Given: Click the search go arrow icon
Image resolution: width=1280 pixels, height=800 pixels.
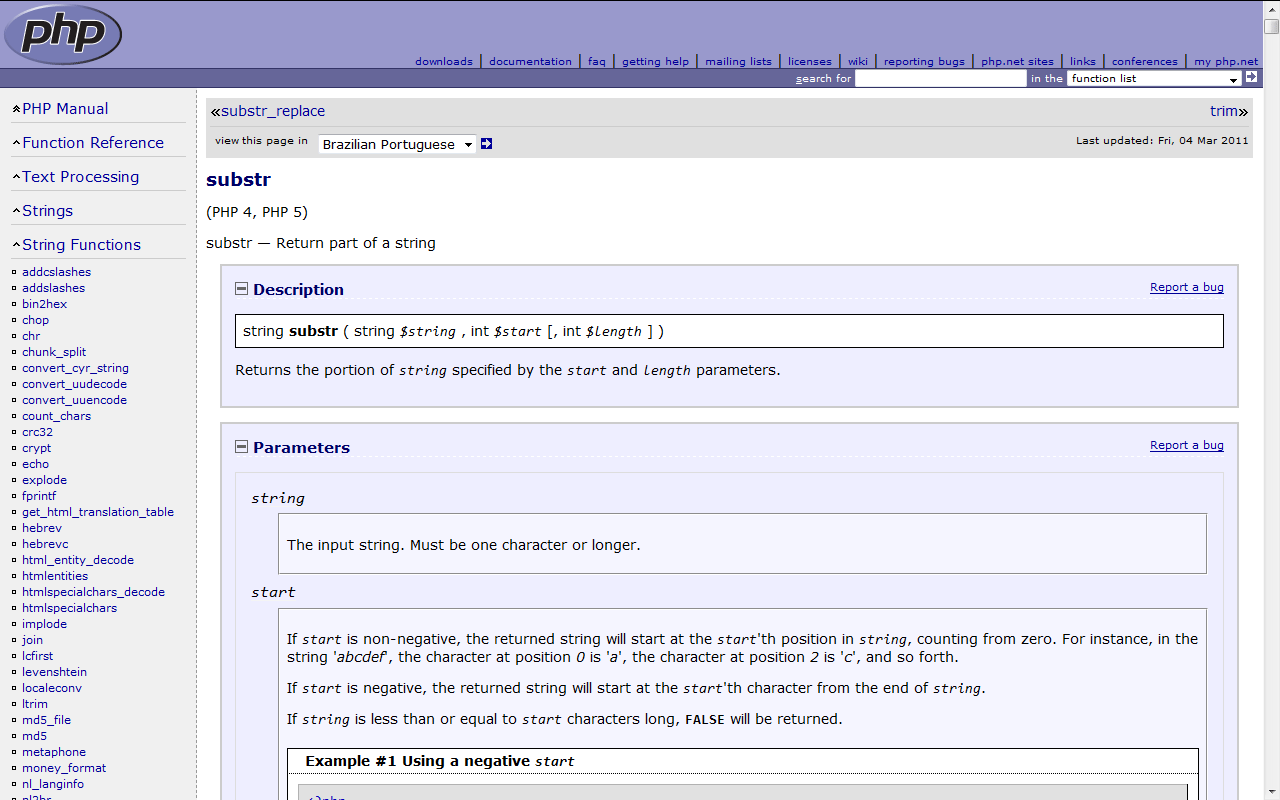Looking at the screenshot, I should (x=1251, y=77).
